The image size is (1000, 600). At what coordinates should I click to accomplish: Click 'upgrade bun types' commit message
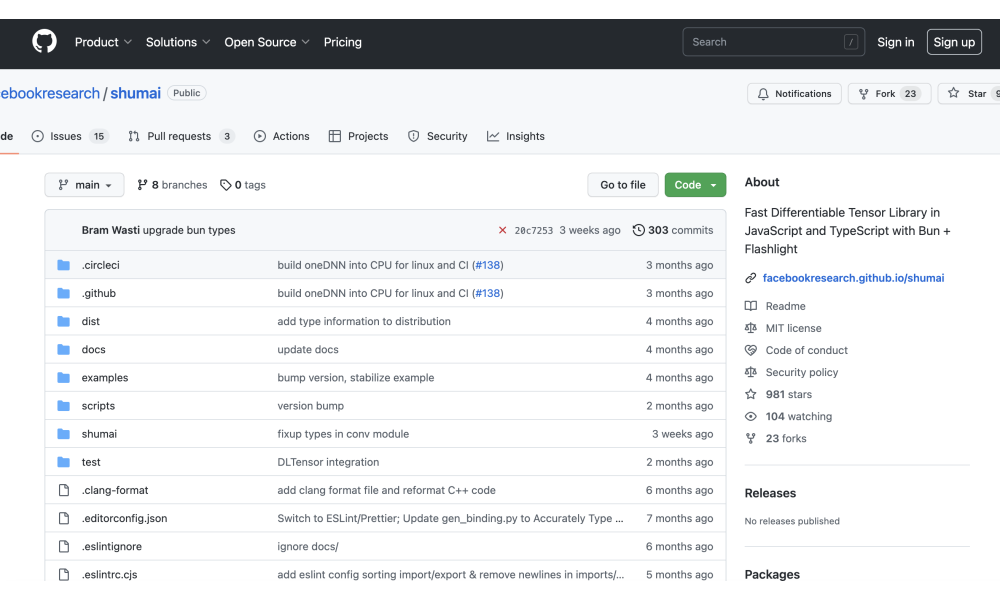[189, 230]
